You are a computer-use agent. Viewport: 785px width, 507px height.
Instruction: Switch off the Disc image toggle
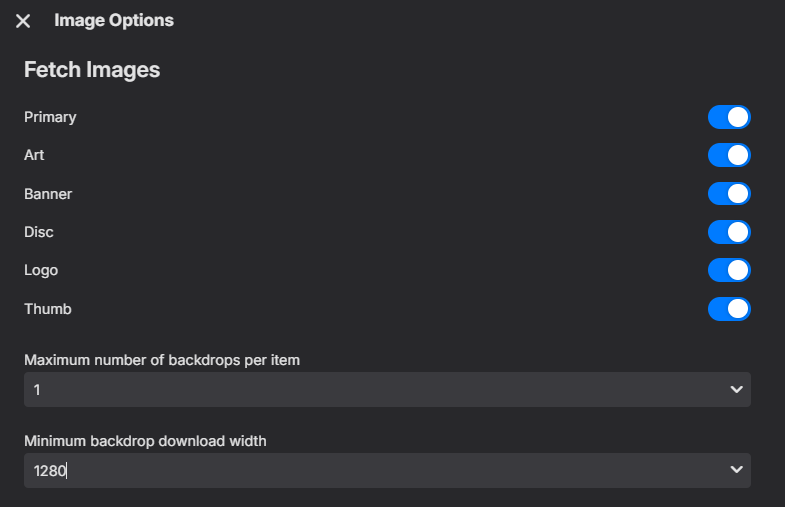point(729,232)
